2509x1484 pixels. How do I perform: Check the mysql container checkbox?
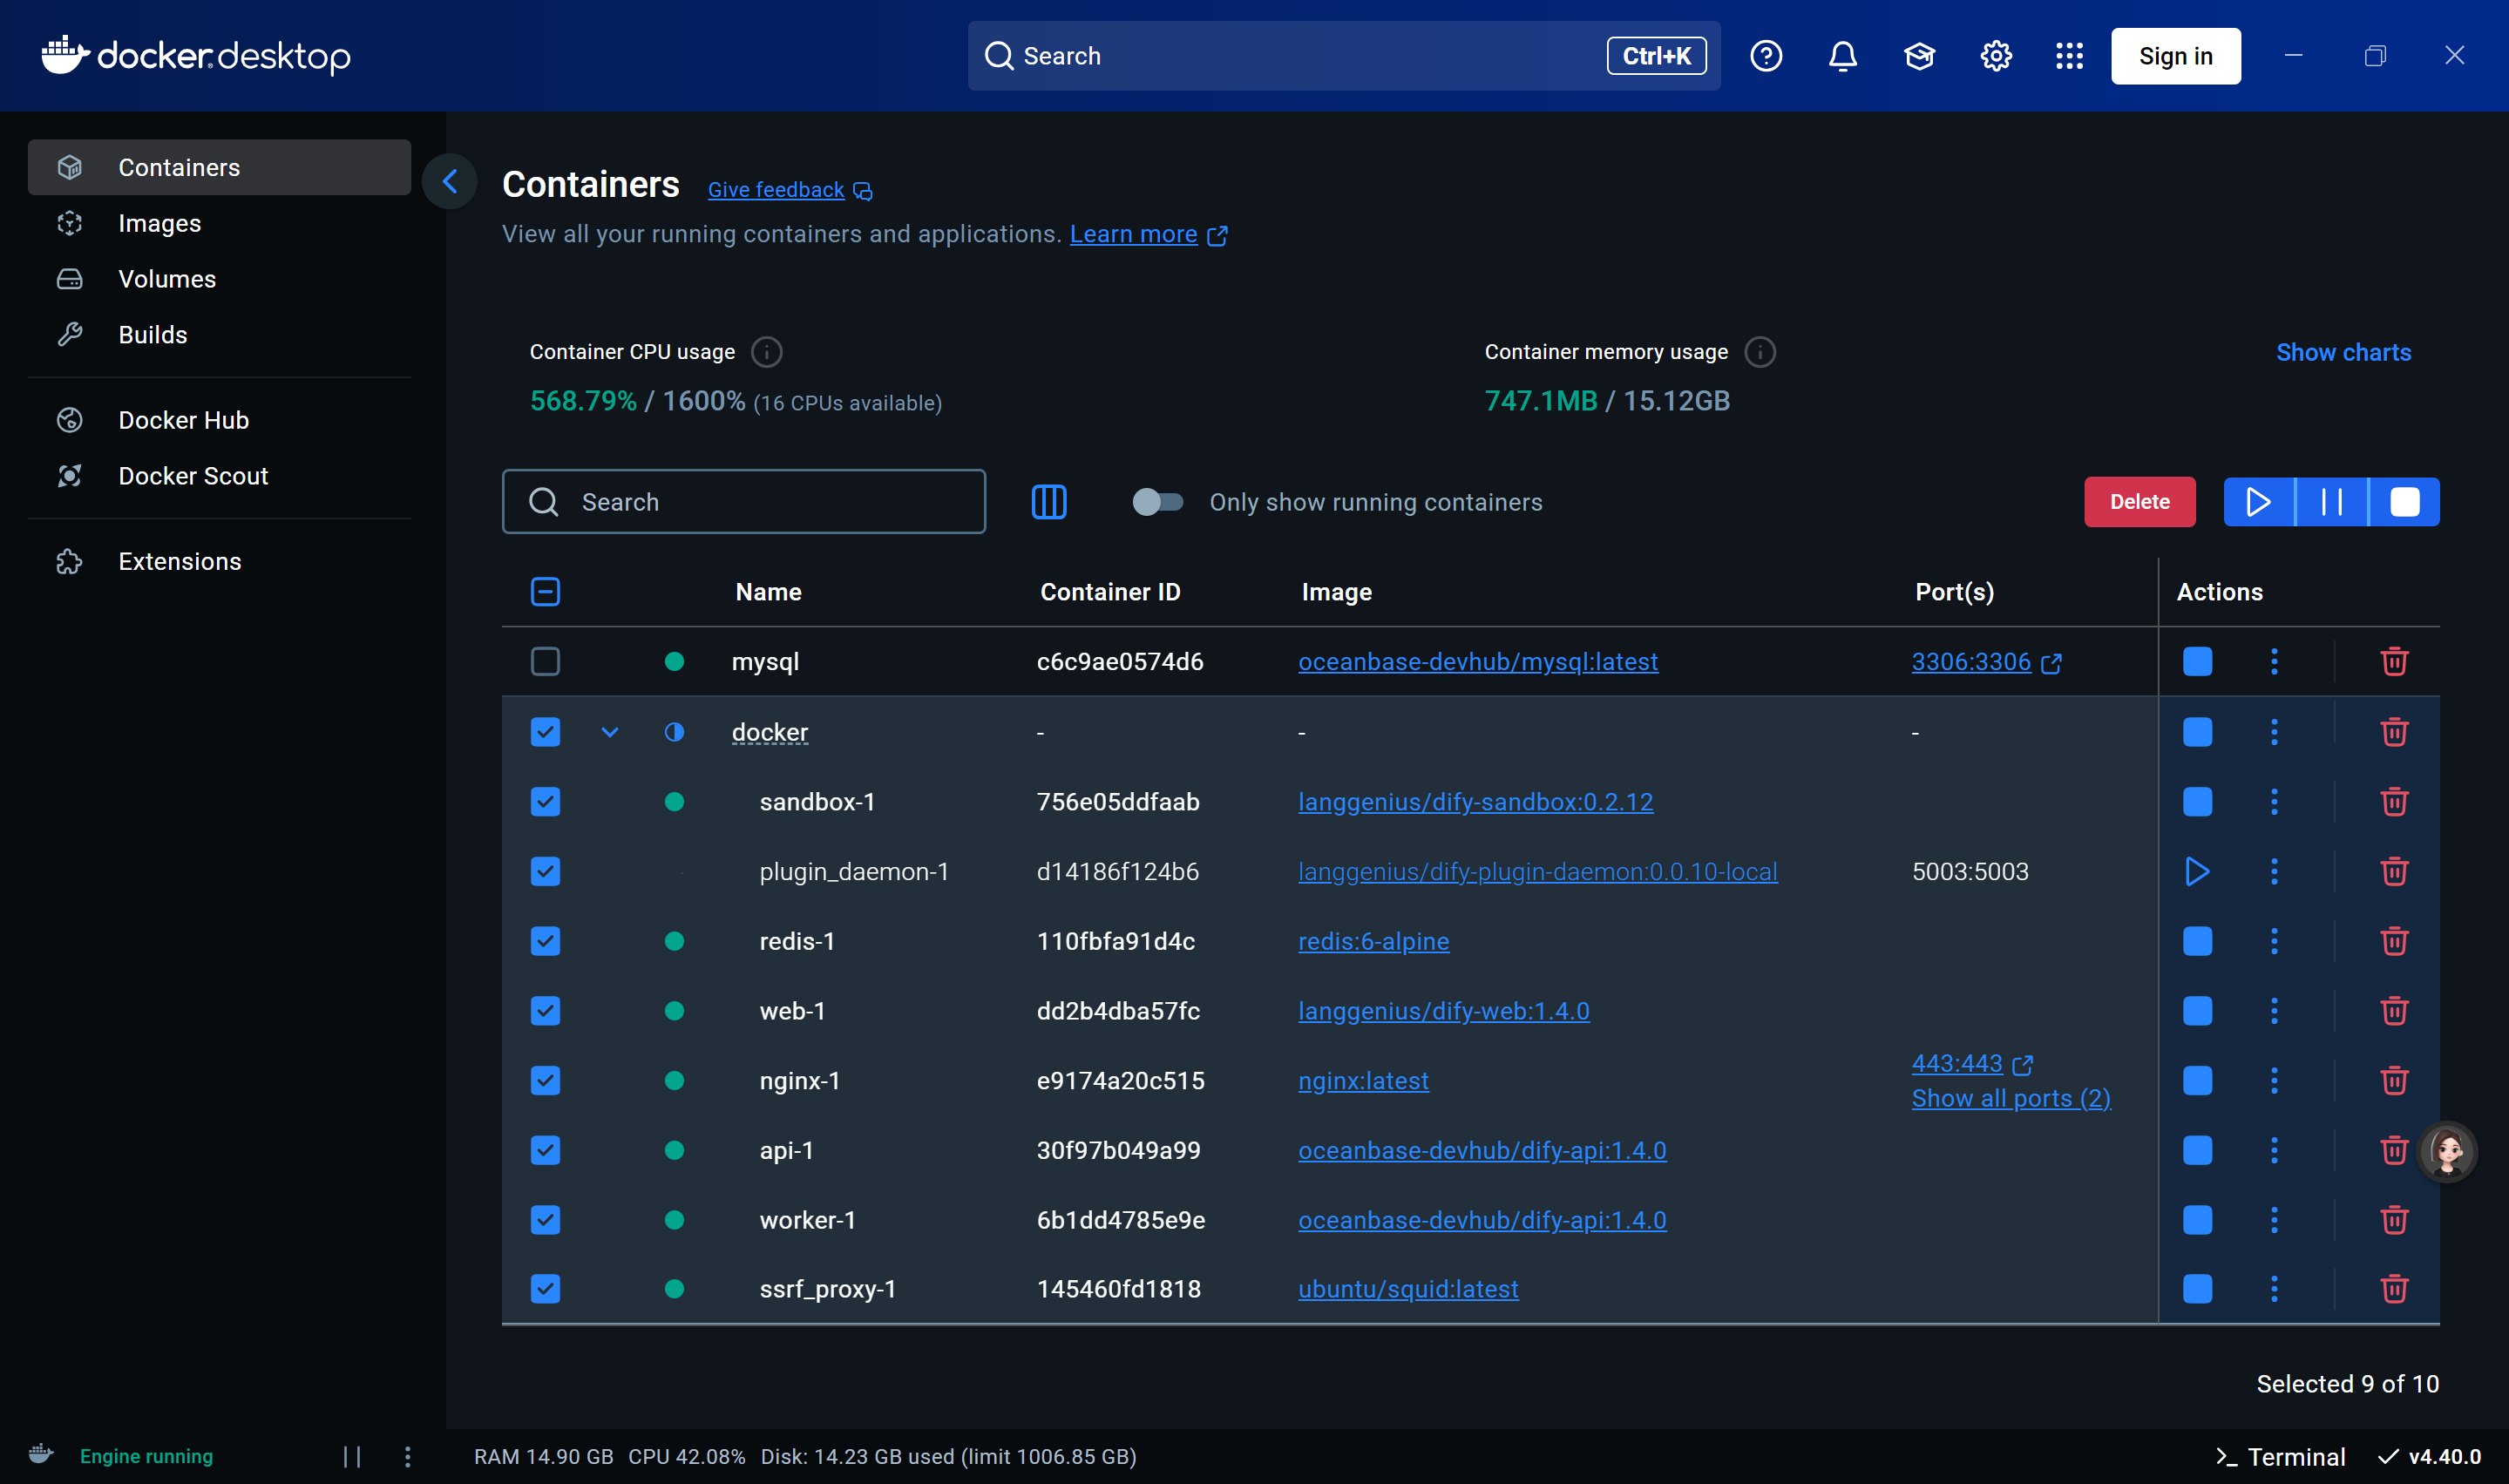pyautogui.click(x=545, y=661)
